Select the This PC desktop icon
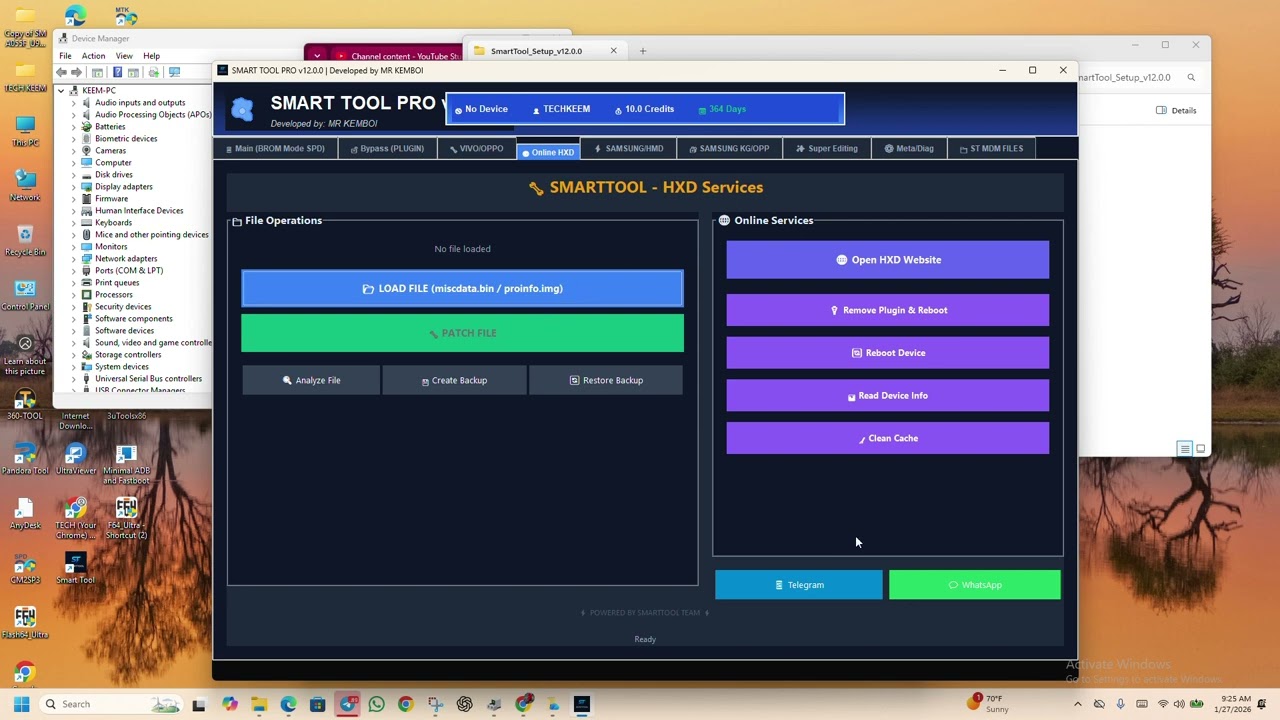This screenshot has width=1280, height=720. (x=25, y=131)
